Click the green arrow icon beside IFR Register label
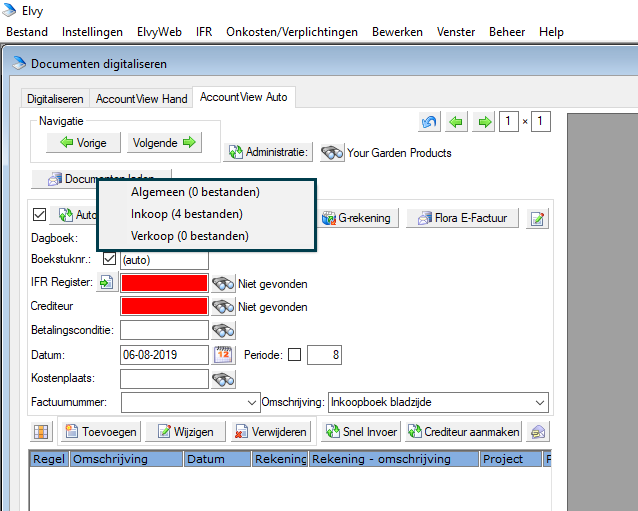The height and width of the screenshot is (511, 638). click(106, 283)
